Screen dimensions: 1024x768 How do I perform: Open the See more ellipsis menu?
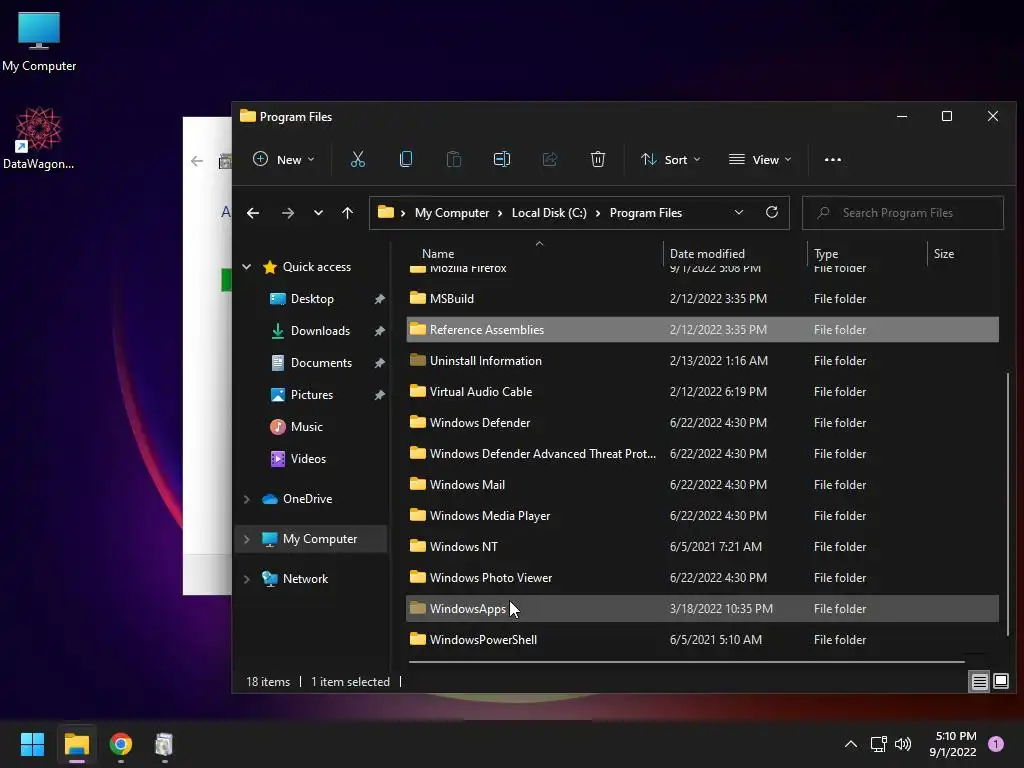tap(833, 159)
